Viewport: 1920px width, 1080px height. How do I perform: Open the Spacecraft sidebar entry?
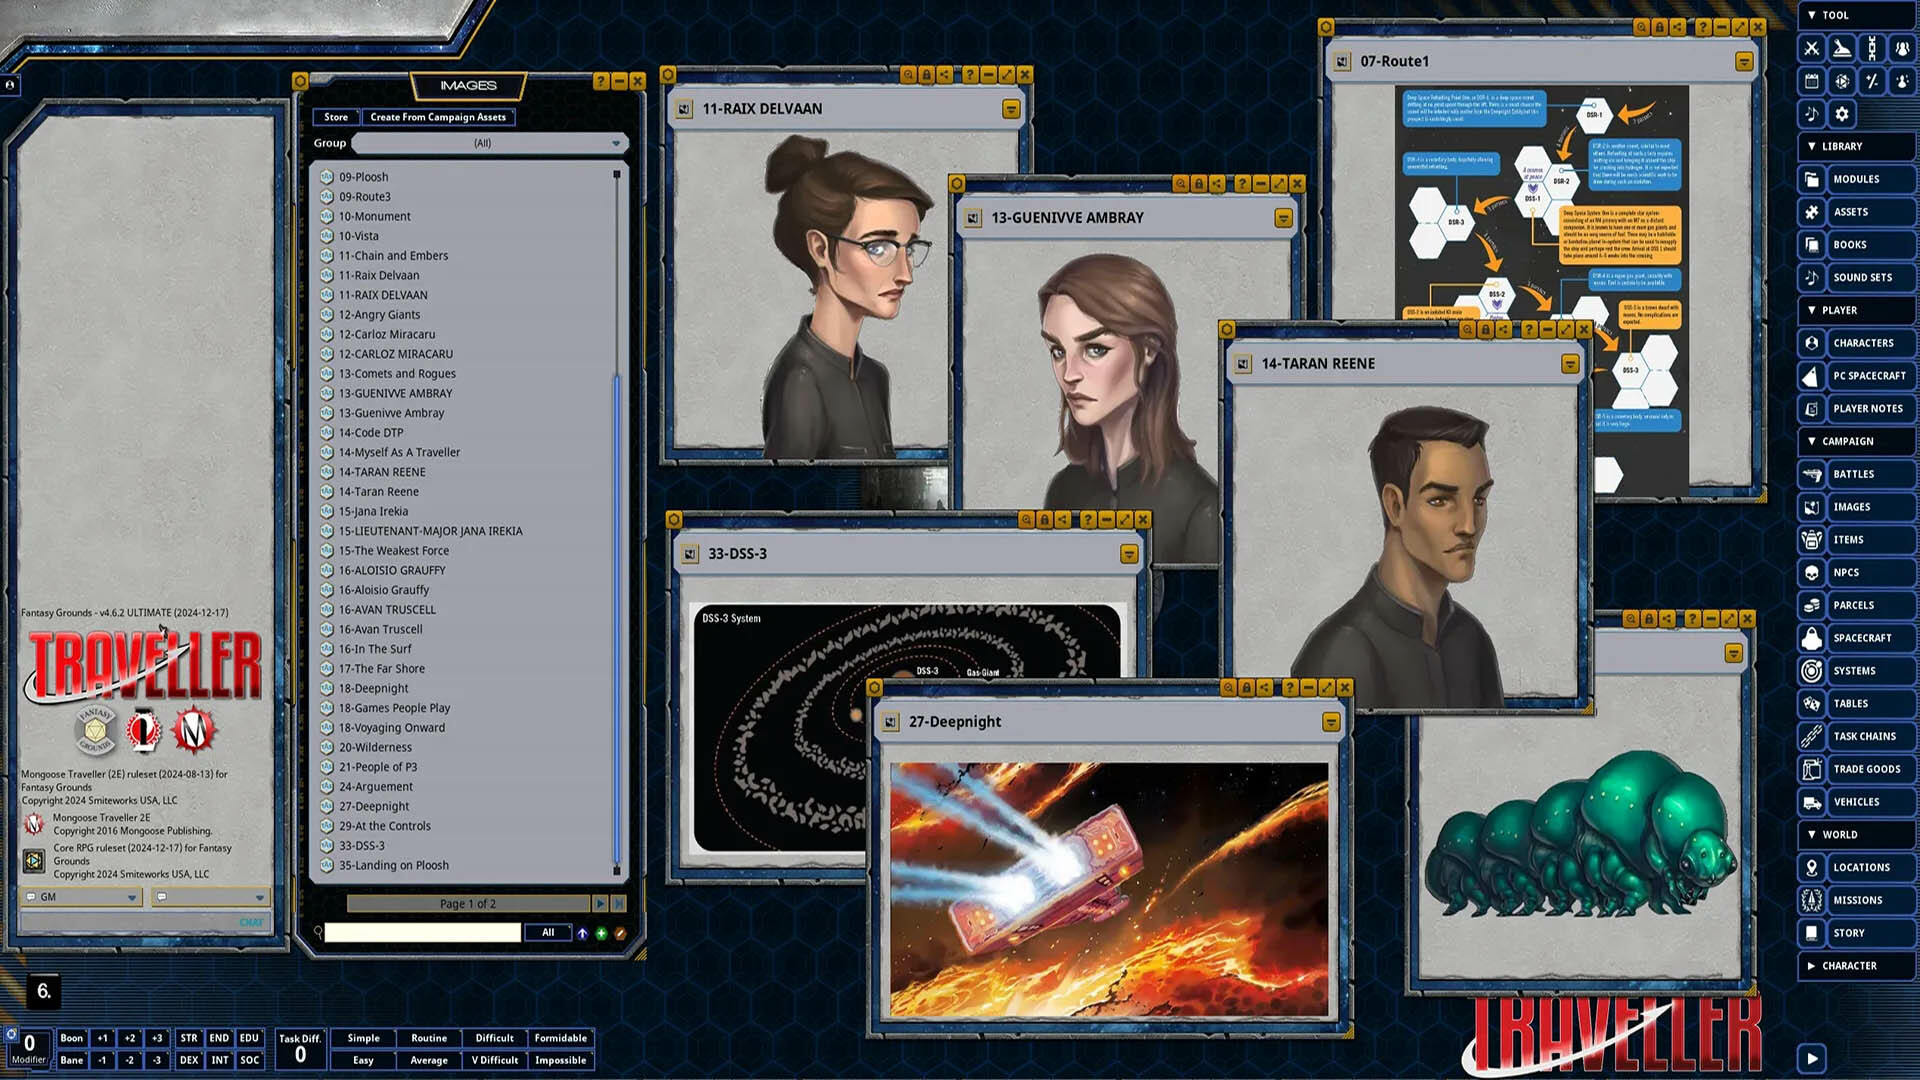[1862, 638]
